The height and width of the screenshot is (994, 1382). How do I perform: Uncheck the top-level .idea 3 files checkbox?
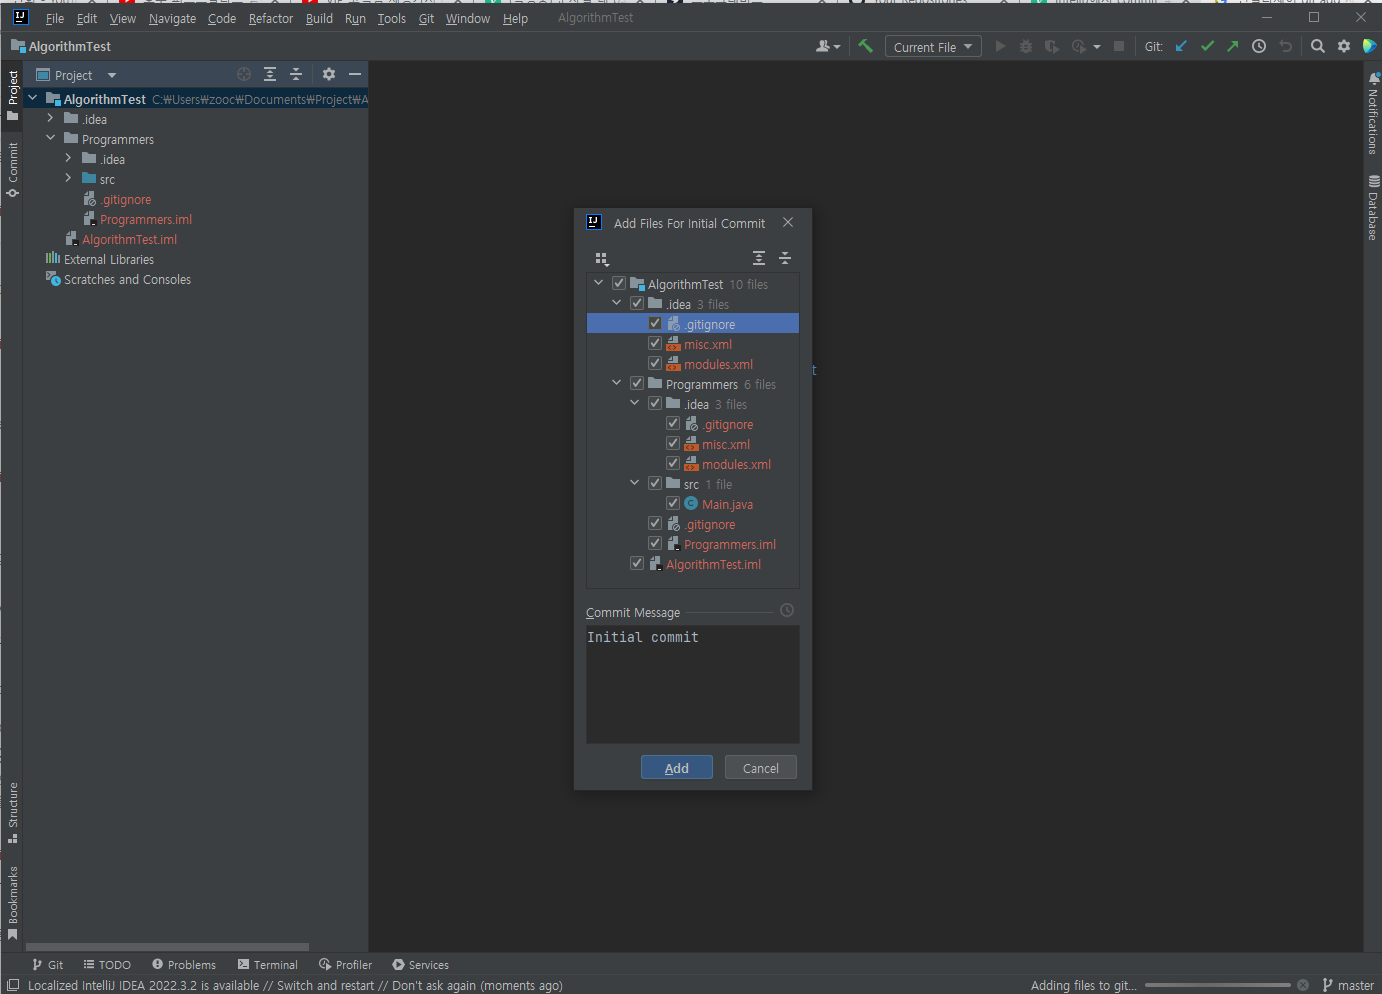pyautogui.click(x=637, y=303)
